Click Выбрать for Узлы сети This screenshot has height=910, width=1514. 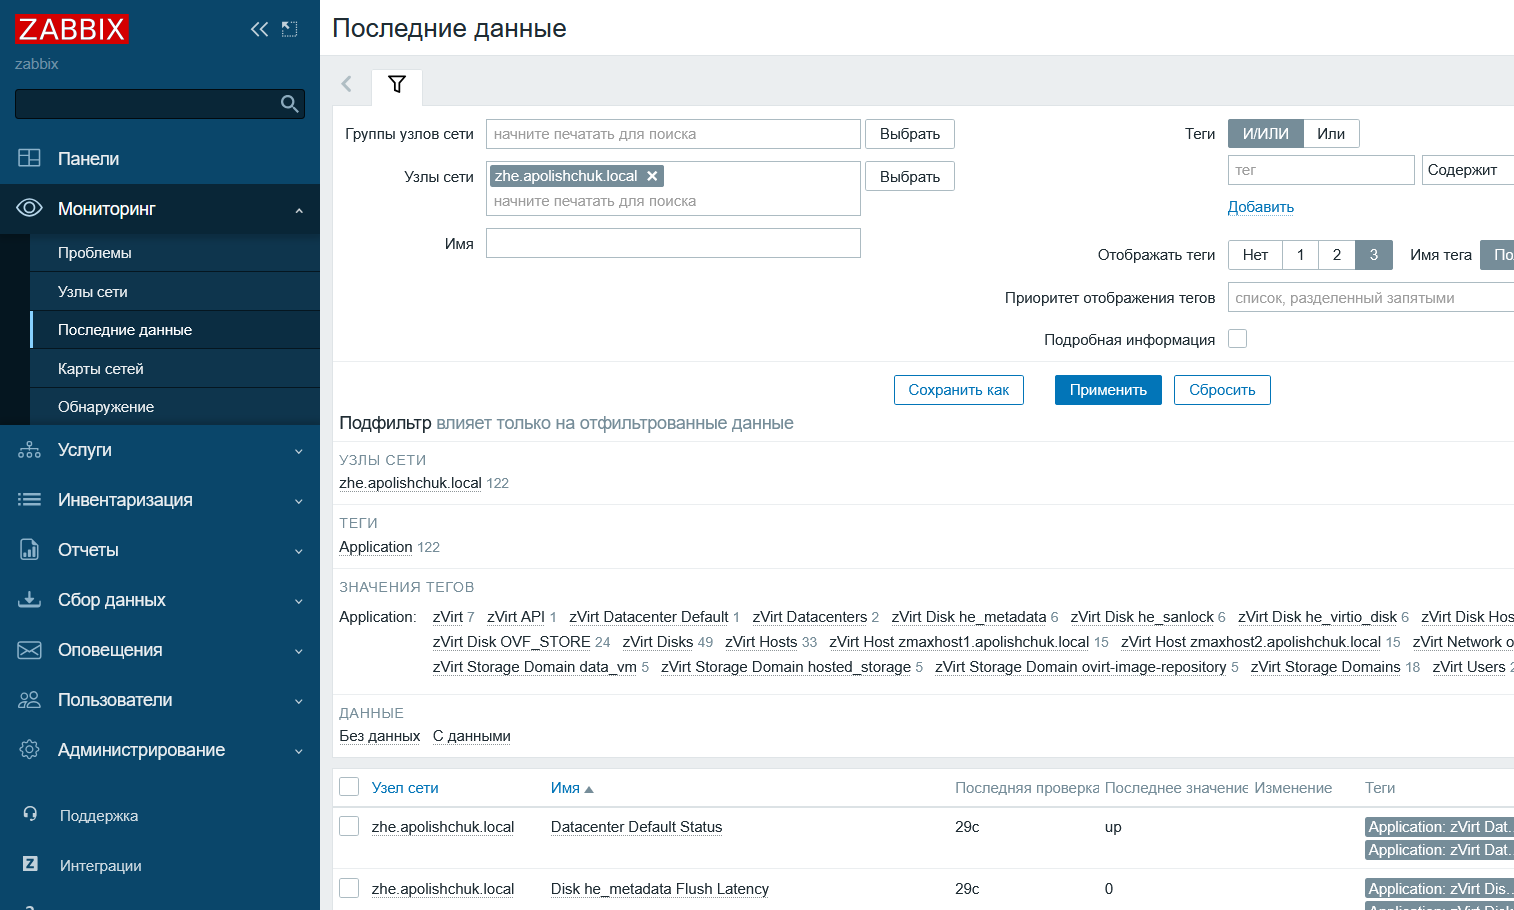click(x=910, y=177)
